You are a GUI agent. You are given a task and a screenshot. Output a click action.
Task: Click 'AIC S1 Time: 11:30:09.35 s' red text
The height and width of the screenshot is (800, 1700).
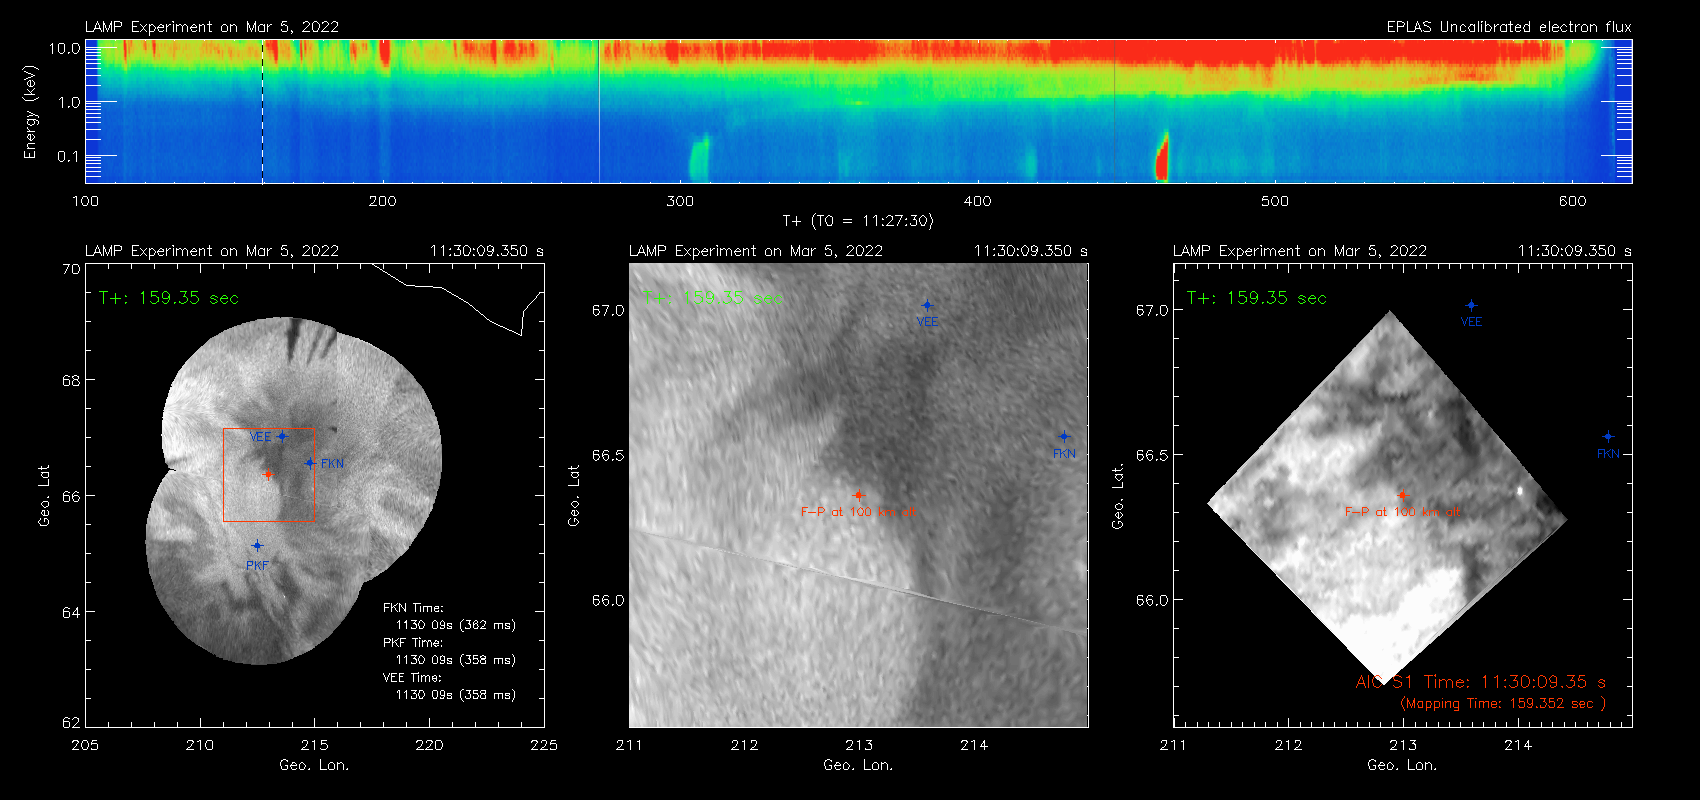[x=1481, y=682]
